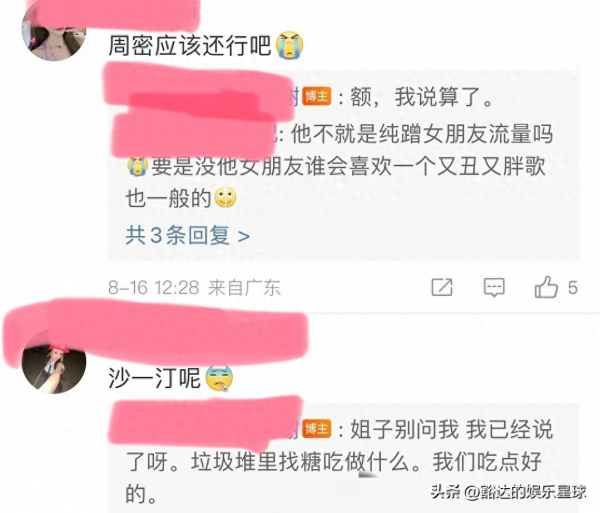Click the 头条 watermark handle
The width and height of the screenshot is (600, 513).
(x=509, y=492)
